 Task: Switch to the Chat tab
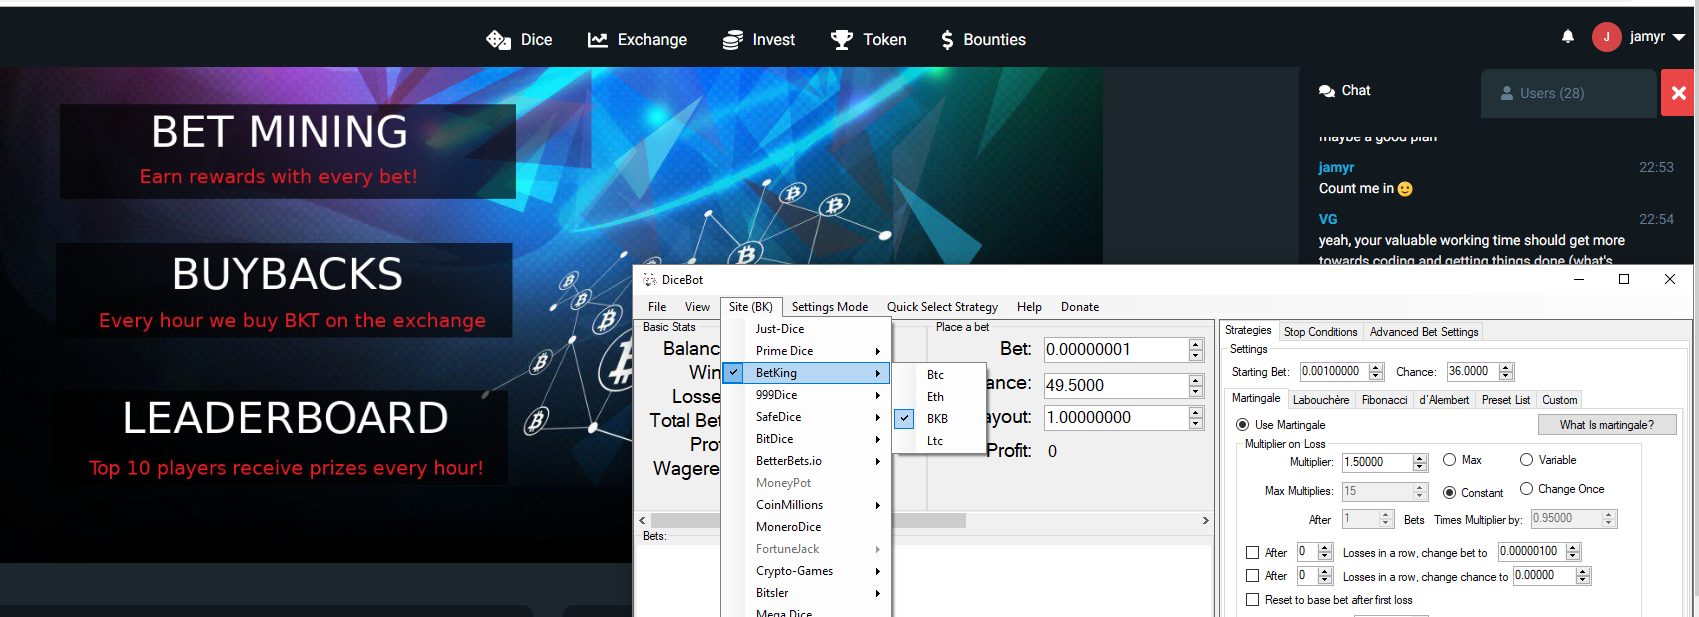coord(1344,91)
